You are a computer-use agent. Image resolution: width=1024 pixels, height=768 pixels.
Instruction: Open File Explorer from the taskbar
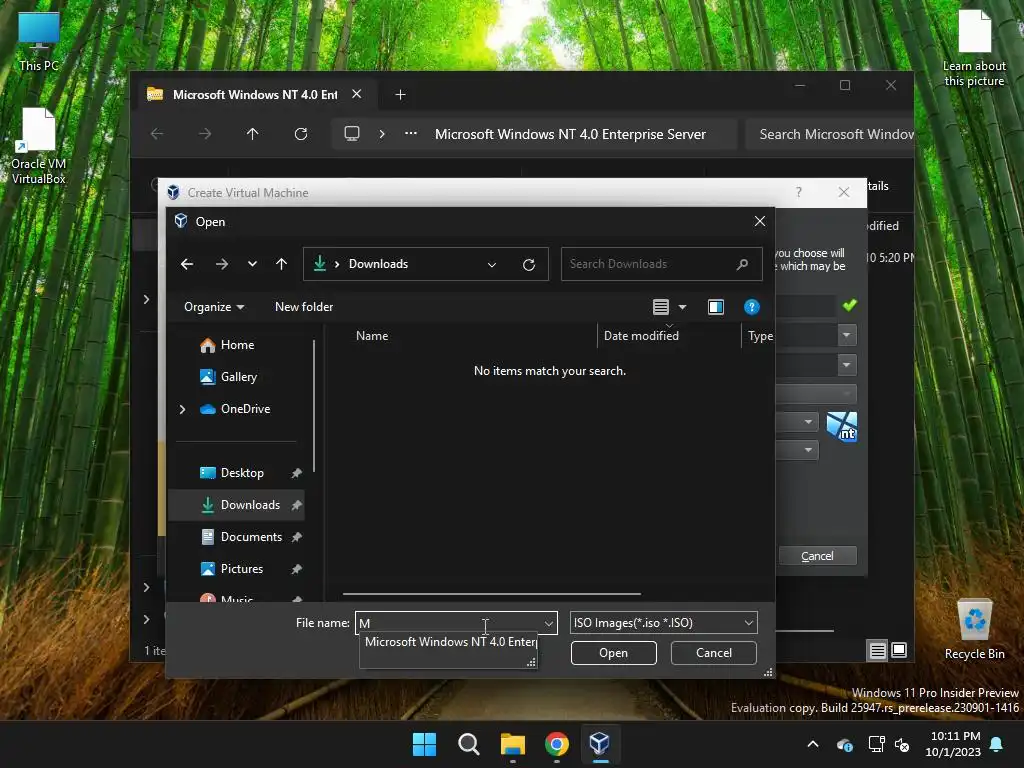(x=513, y=744)
